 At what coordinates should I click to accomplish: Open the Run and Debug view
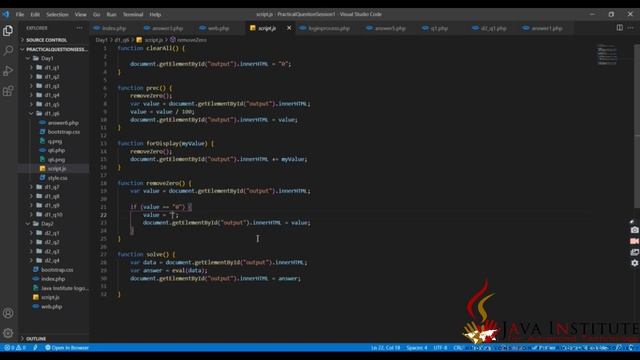(8, 71)
